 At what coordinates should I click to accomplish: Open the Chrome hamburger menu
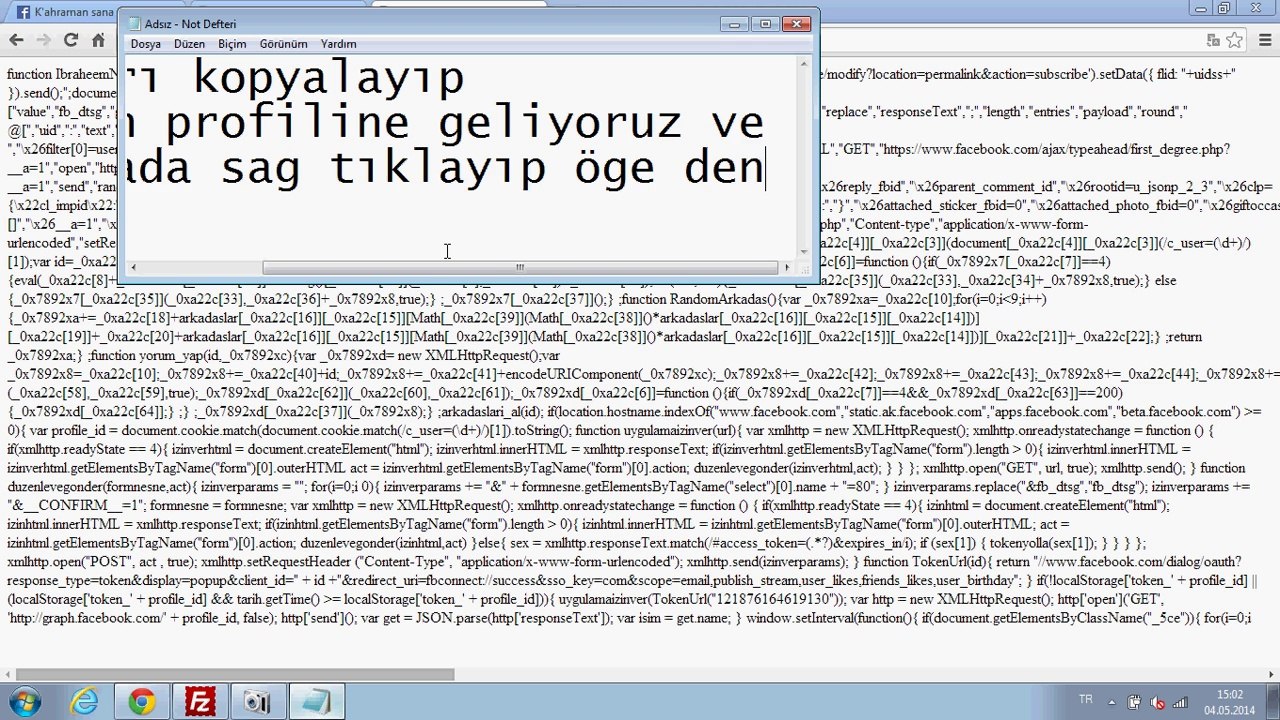(x=1264, y=40)
